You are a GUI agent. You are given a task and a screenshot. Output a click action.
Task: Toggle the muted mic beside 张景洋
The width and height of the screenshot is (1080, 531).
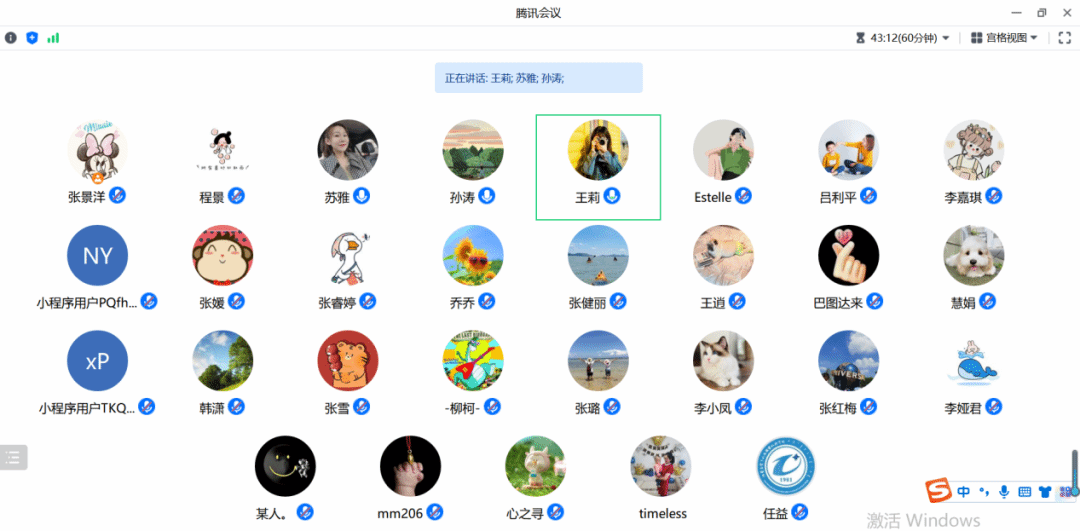117,195
